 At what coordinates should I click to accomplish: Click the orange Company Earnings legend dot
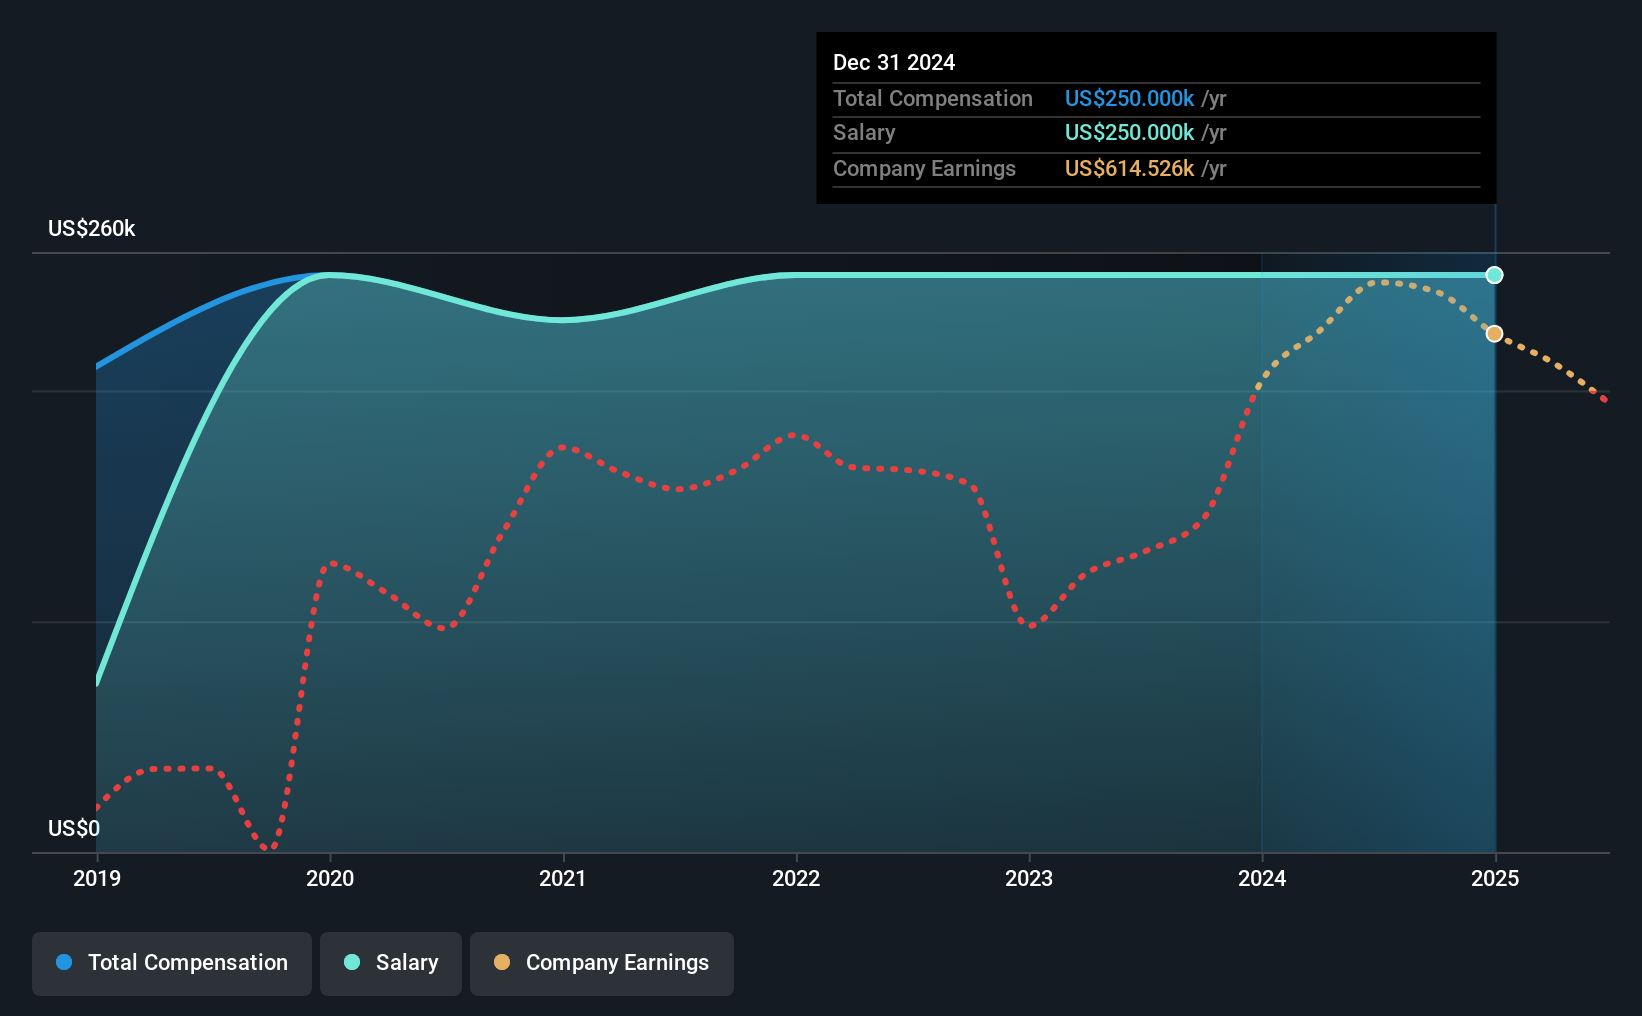[x=502, y=962]
